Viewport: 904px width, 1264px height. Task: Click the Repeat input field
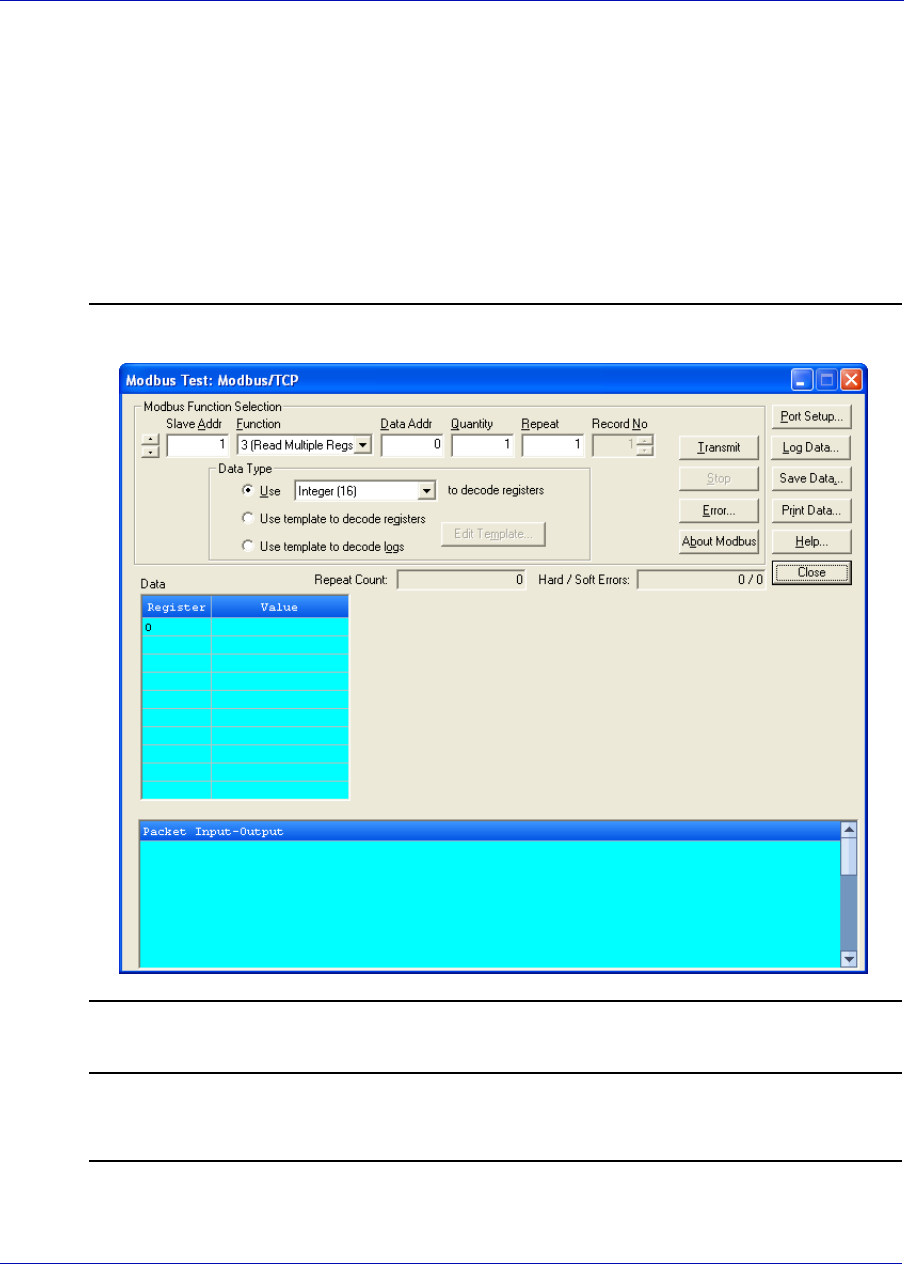click(x=553, y=445)
